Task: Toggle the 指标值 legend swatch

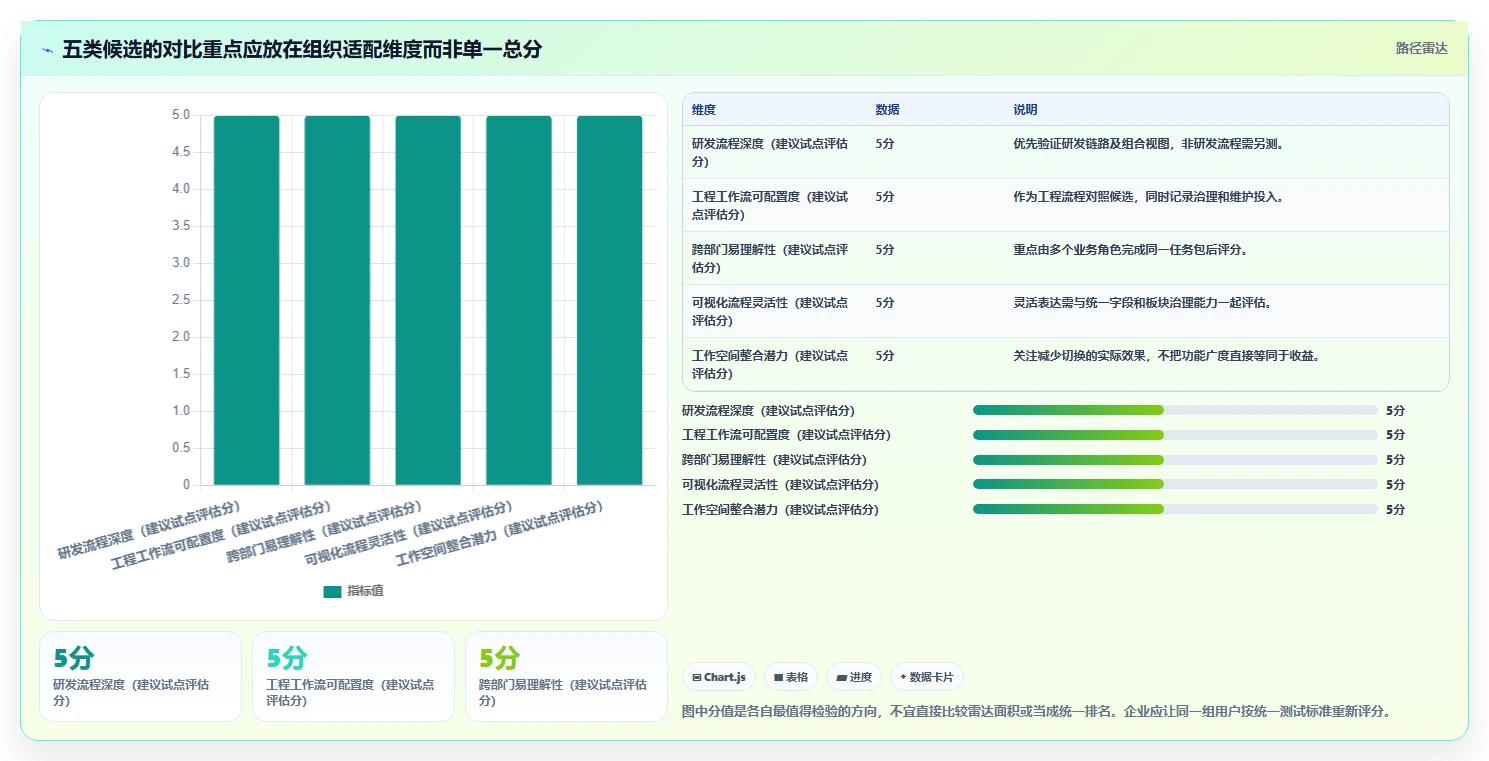Action: (x=332, y=591)
